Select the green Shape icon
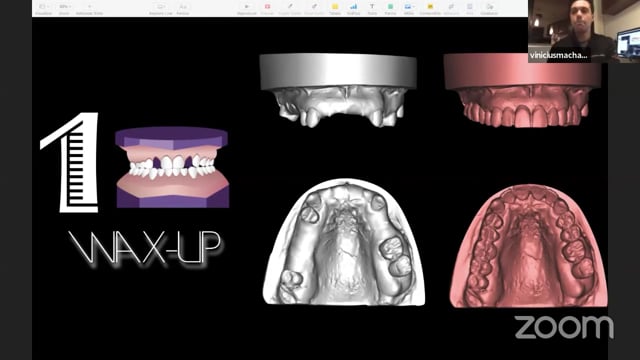Screen dimensions: 640x360 coord(390,7)
